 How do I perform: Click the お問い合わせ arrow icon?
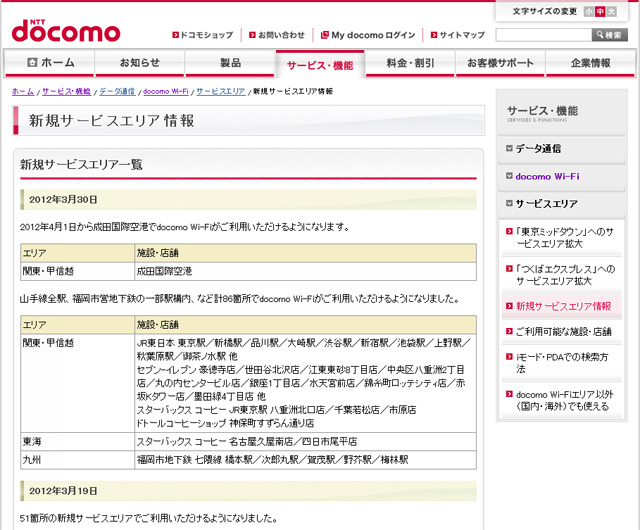pyautogui.click(x=252, y=35)
